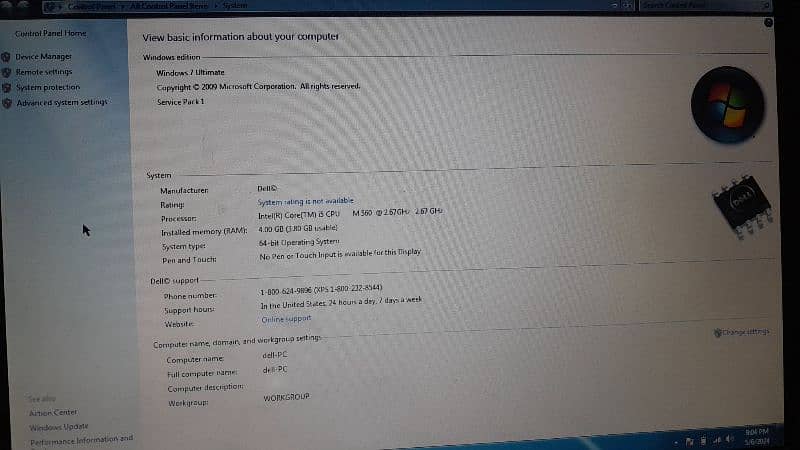Open Help via the round question-mark icon

[768, 22]
